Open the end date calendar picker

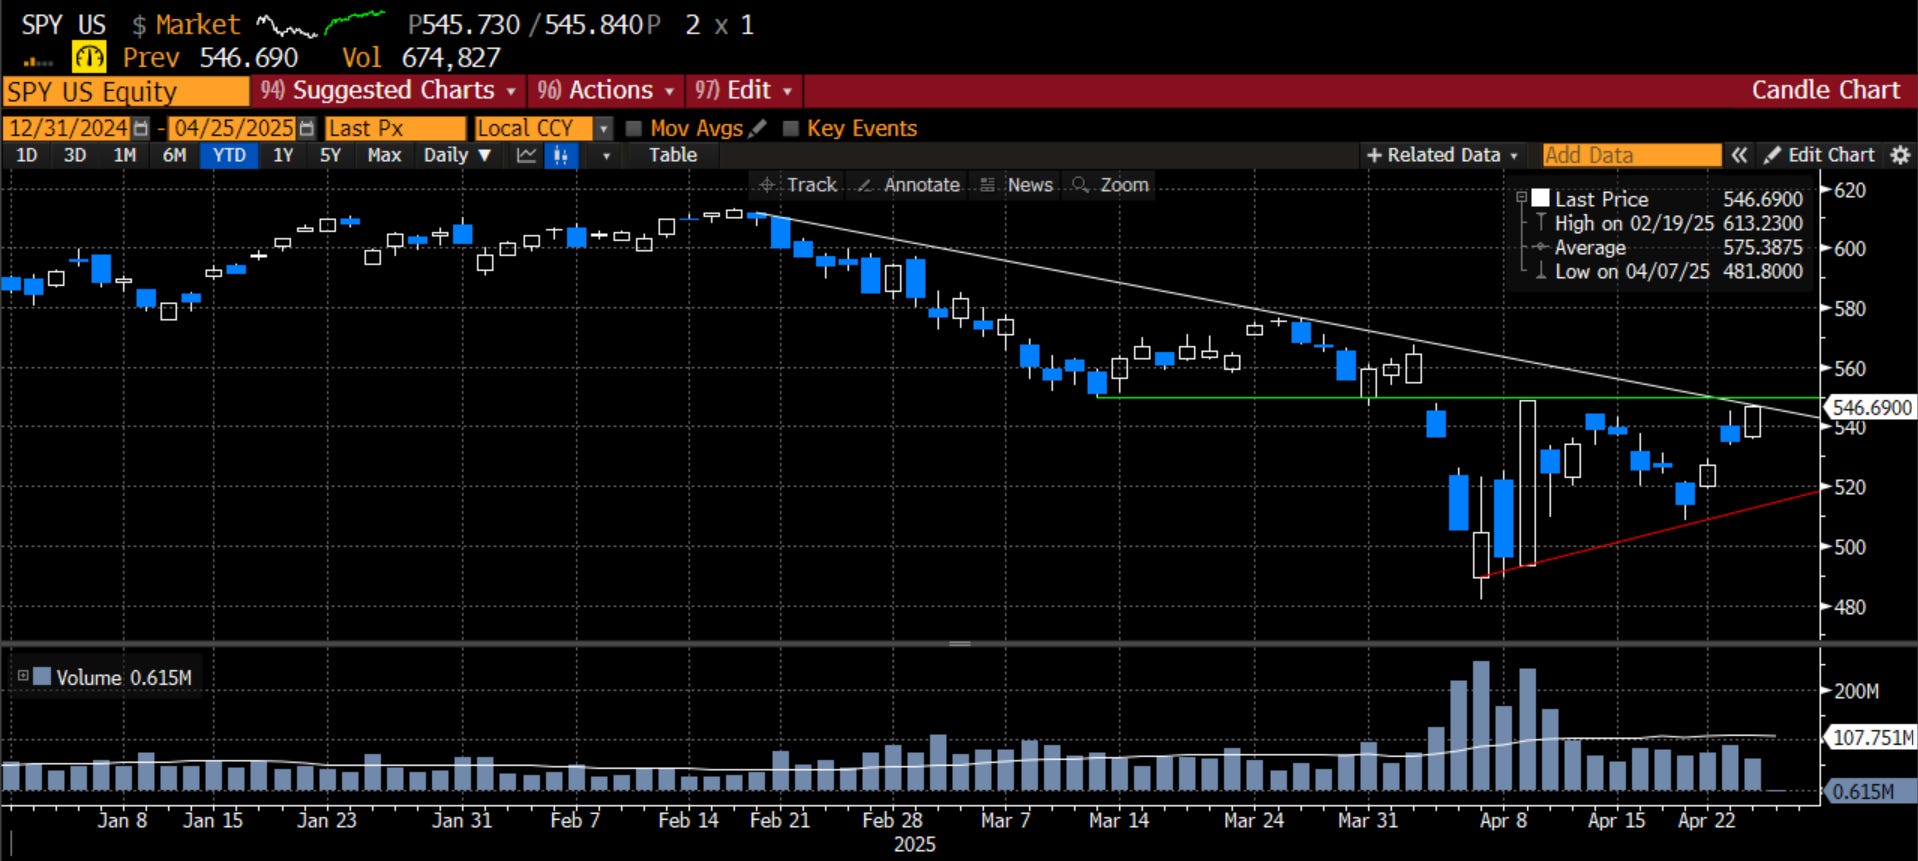point(307,129)
